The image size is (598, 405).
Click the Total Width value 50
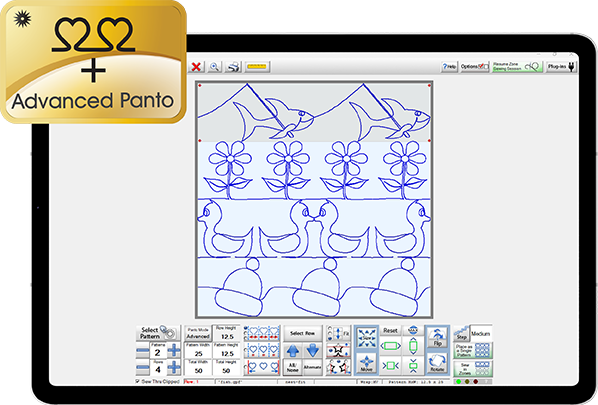[x=198, y=367]
